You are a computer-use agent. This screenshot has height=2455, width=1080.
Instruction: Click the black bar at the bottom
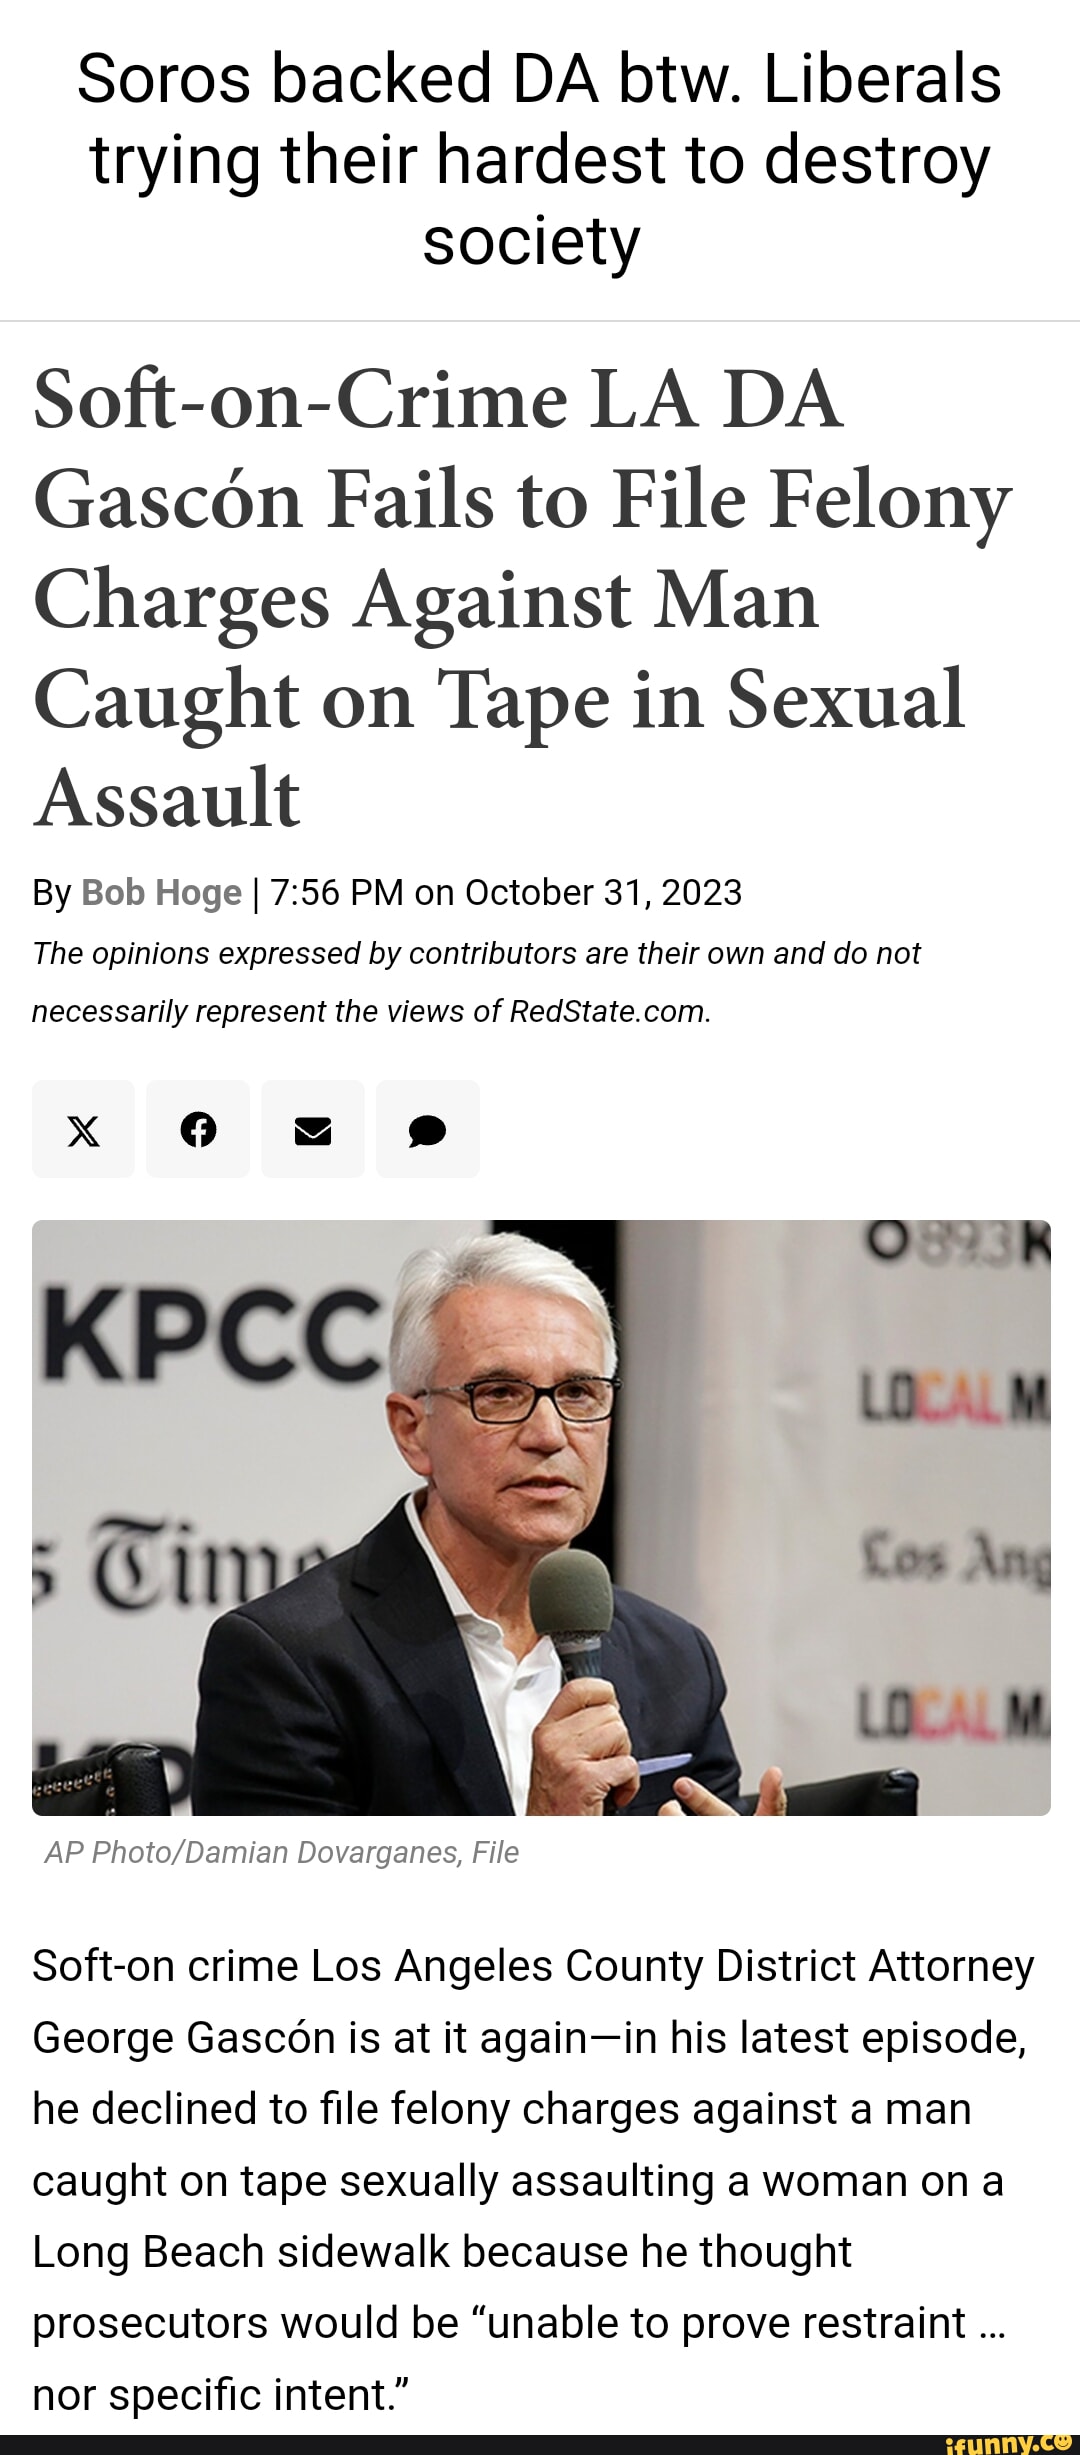pyautogui.click(x=470, y=2445)
